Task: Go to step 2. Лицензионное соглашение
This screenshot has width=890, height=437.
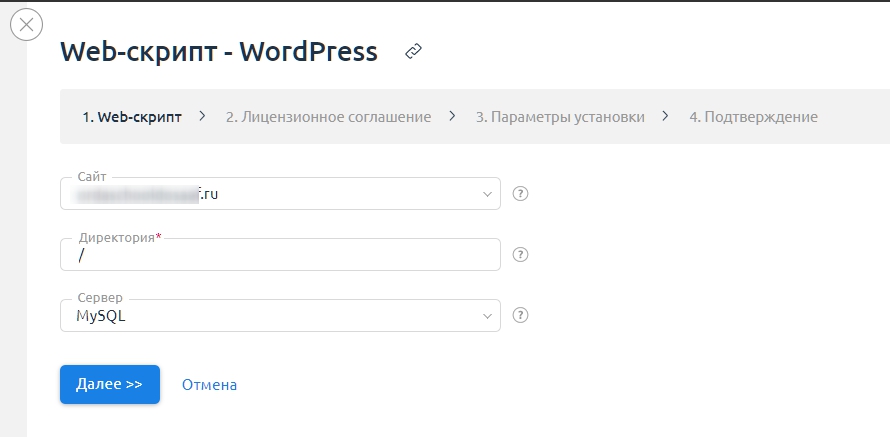Action: (329, 117)
